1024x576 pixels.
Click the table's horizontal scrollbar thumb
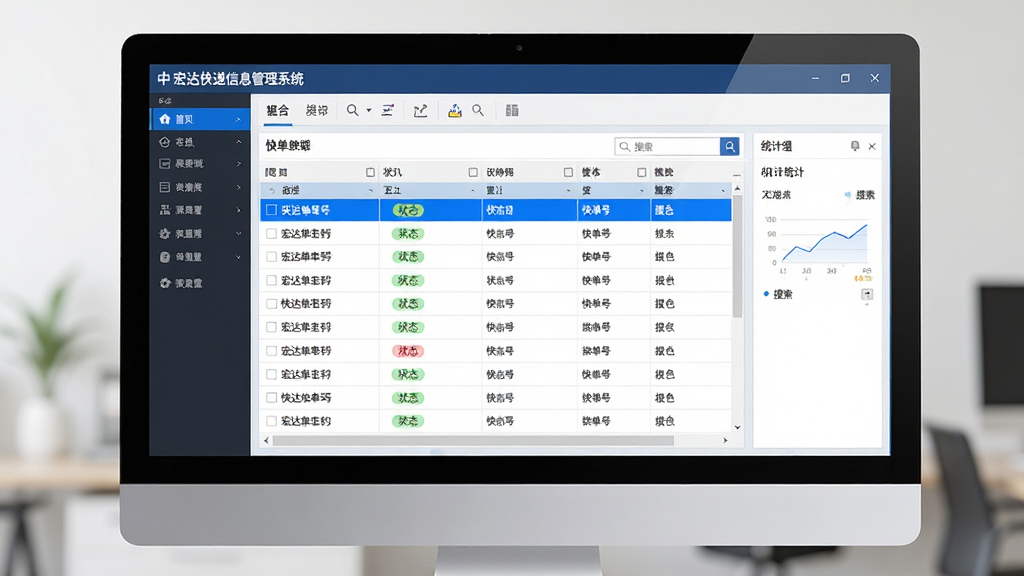click(x=473, y=441)
